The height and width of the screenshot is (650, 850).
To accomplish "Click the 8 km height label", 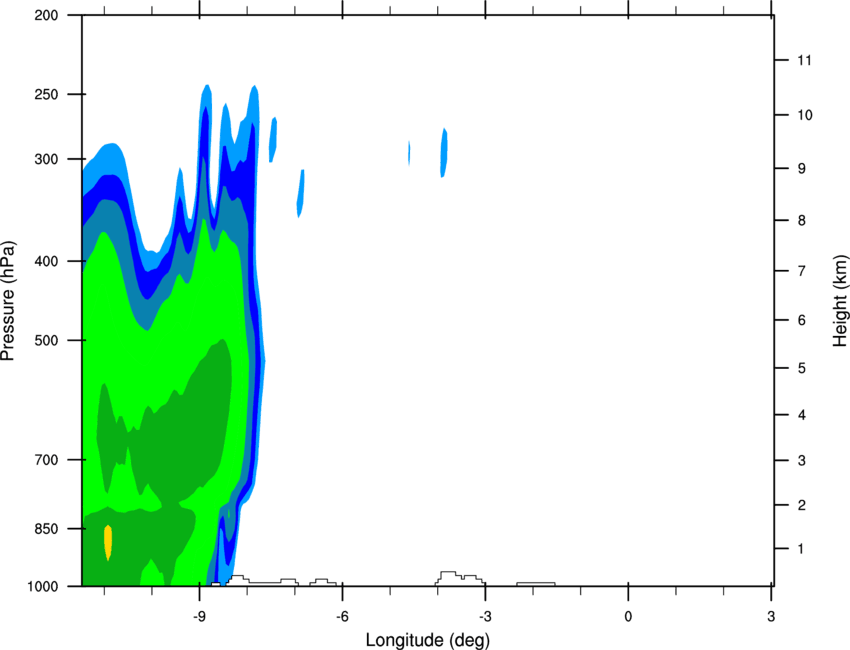I will point(801,220).
